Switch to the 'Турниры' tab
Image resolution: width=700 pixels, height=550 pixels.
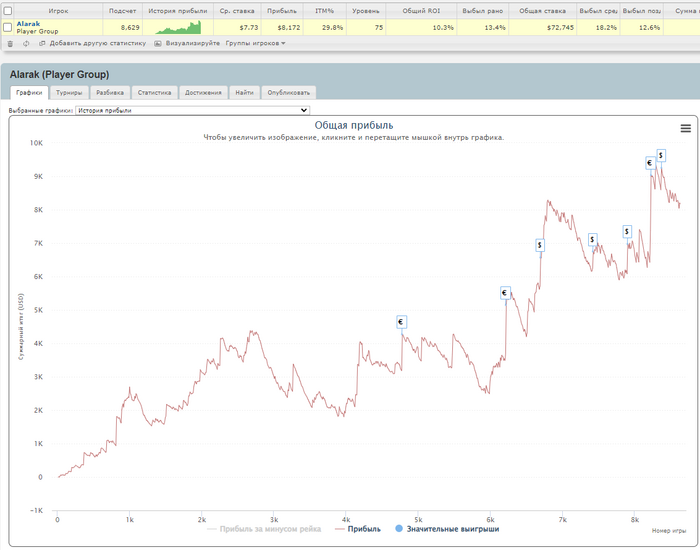(69, 92)
